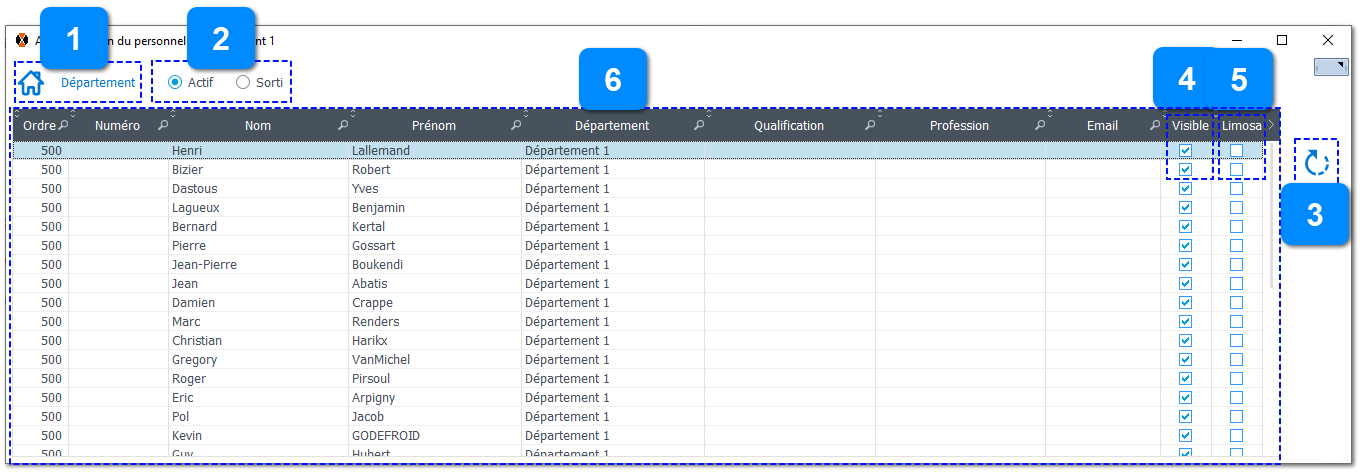This screenshot has height=476, width=1361.
Task: Click the search icon in the Nom column
Action: (x=343, y=126)
